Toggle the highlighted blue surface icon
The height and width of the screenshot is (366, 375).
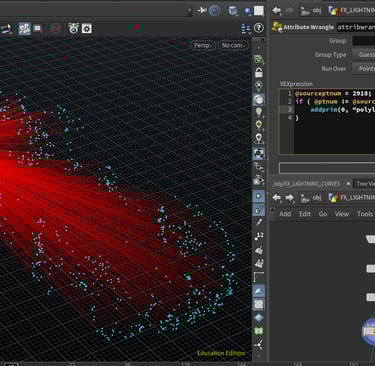[259, 291]
